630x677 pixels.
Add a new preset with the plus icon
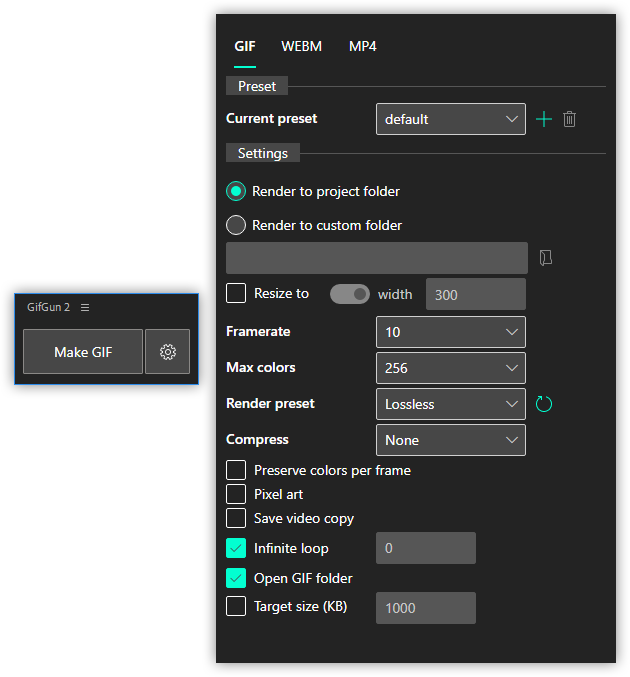[544, 119]
